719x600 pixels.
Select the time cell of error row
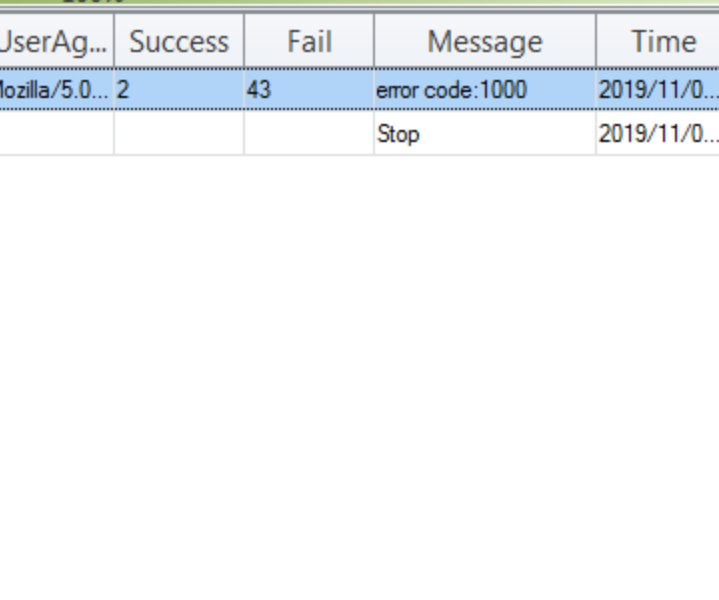[x=658, y=90]
